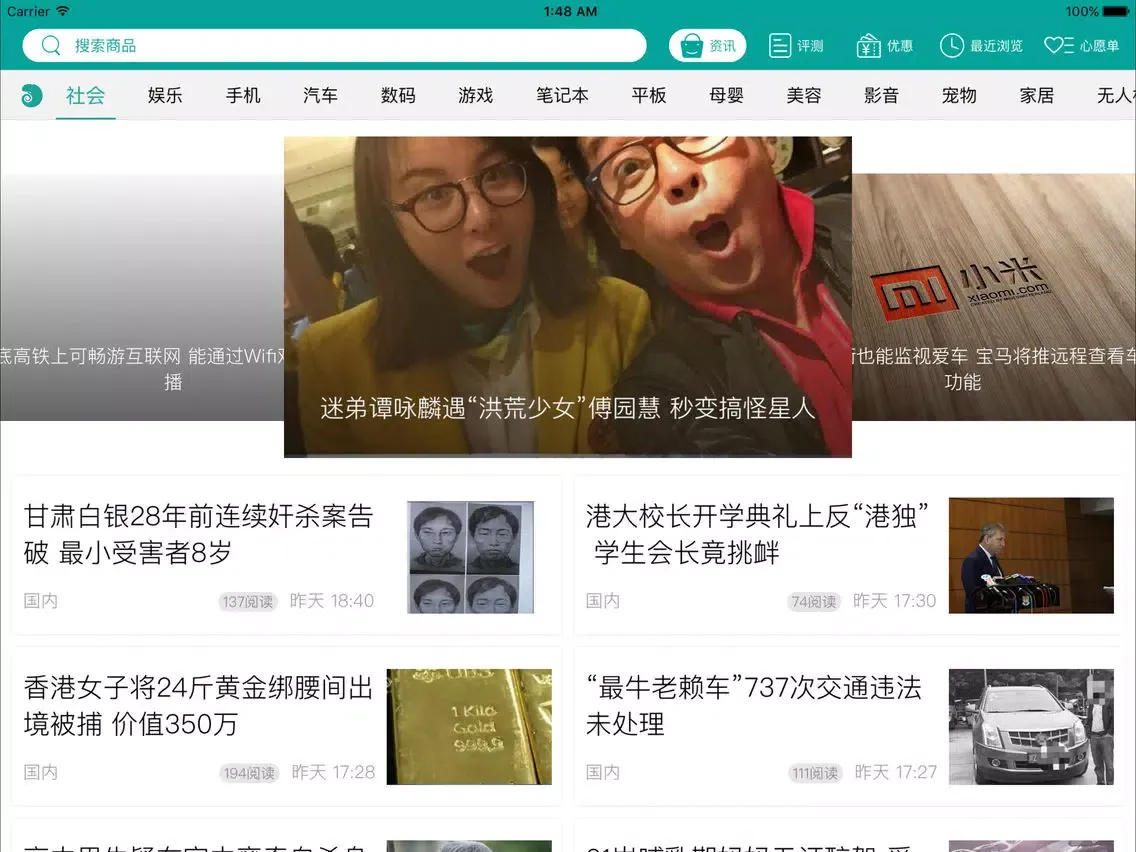
Task: Open article 最牛老赖车737次交通违法
Action: (753, 706)
